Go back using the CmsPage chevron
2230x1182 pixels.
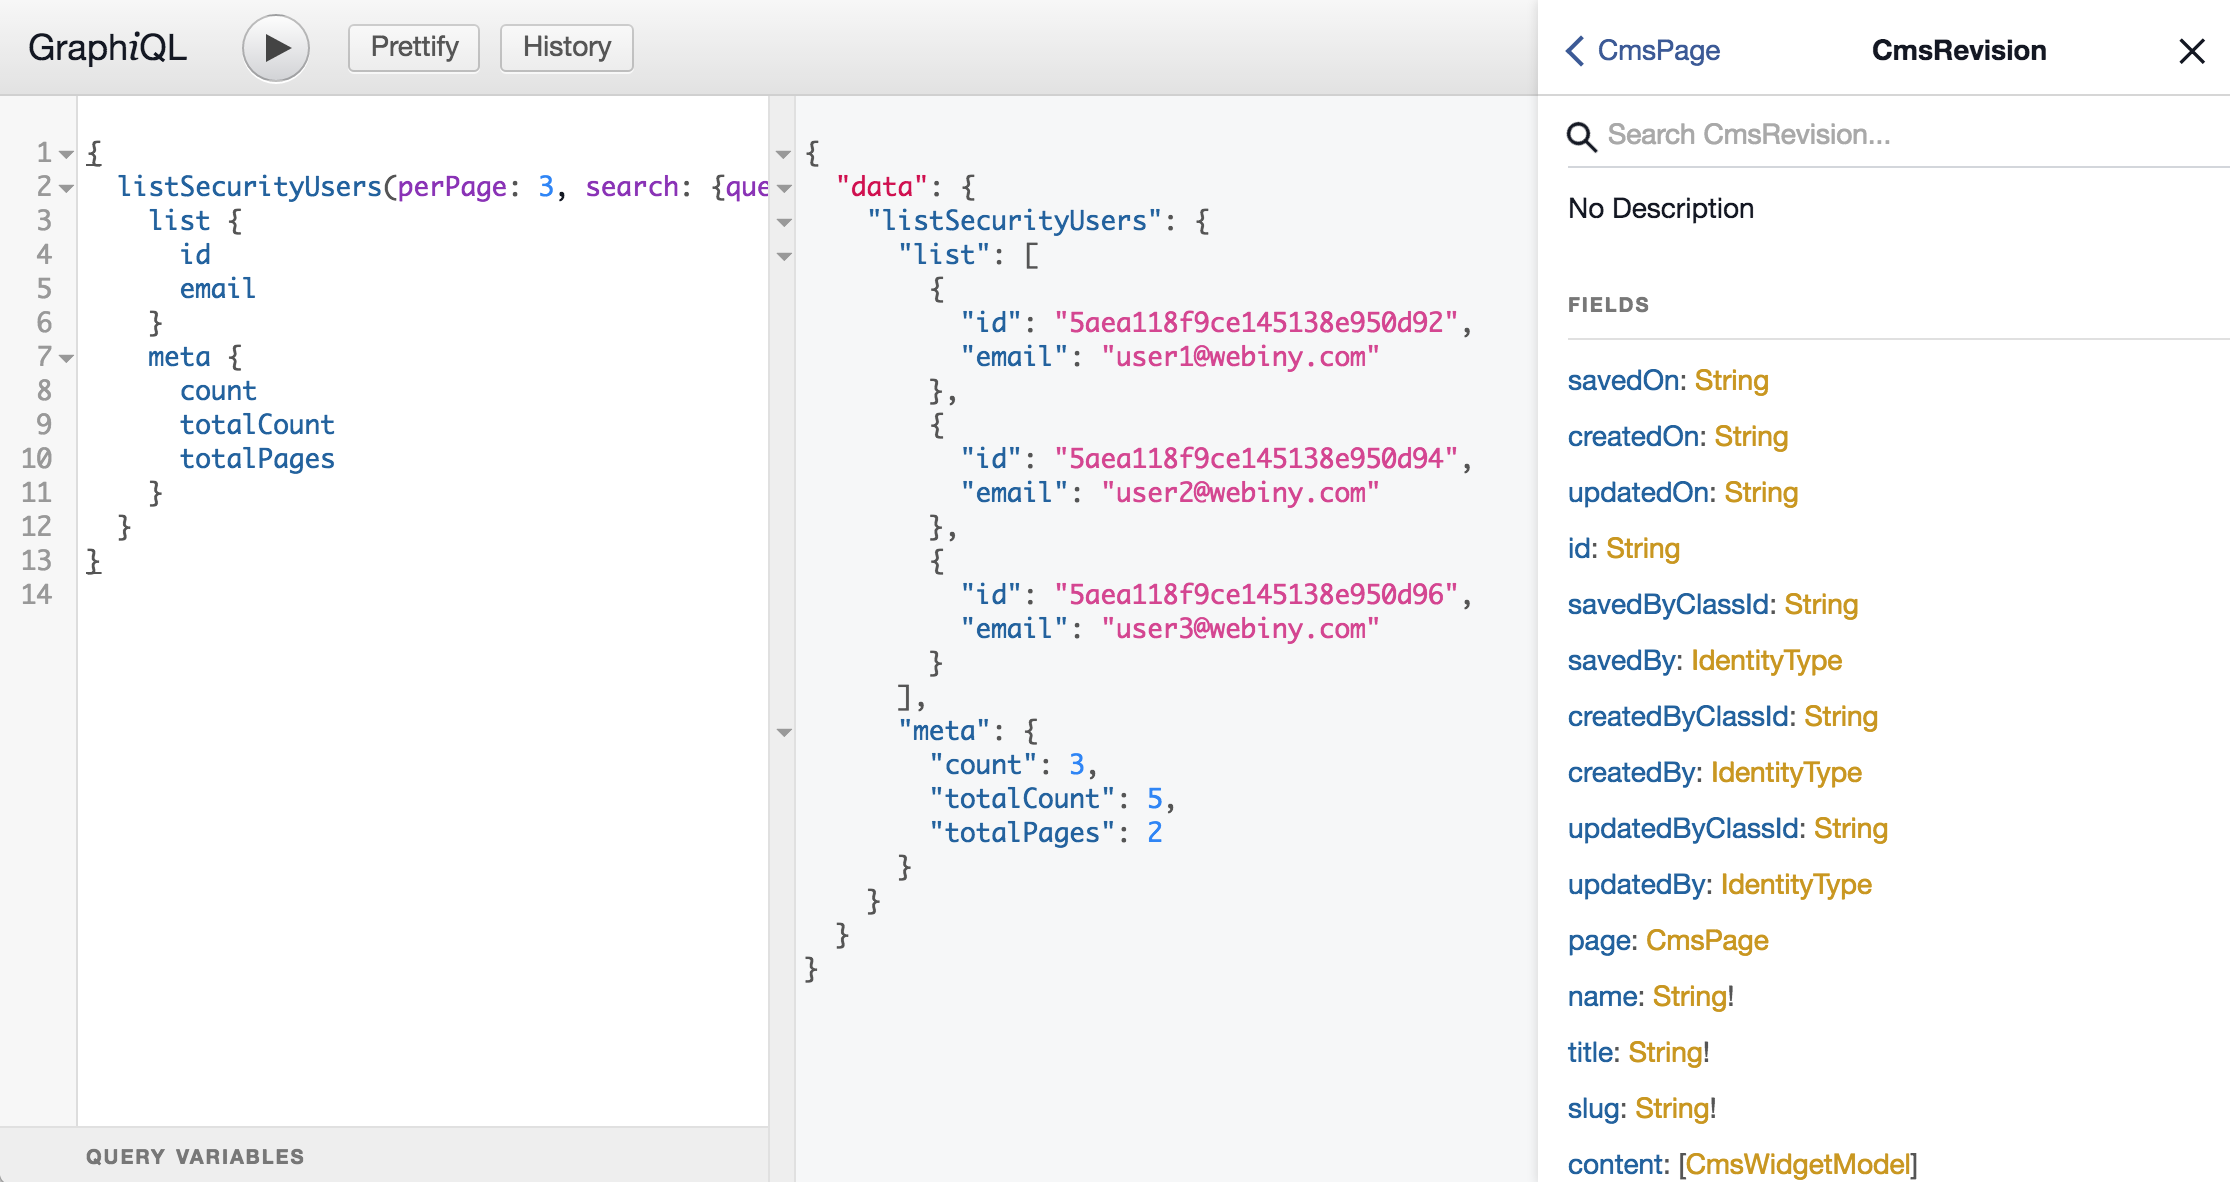click(1576, 51)
